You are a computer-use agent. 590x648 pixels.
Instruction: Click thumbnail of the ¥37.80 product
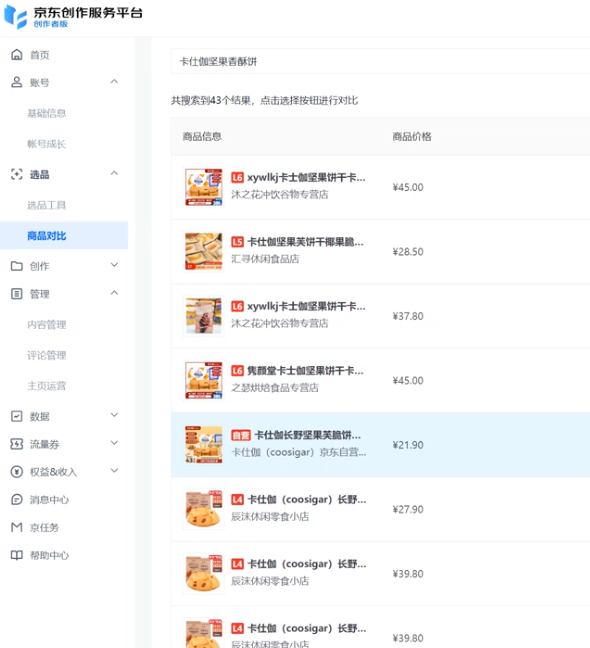click(x=204, y=316)
